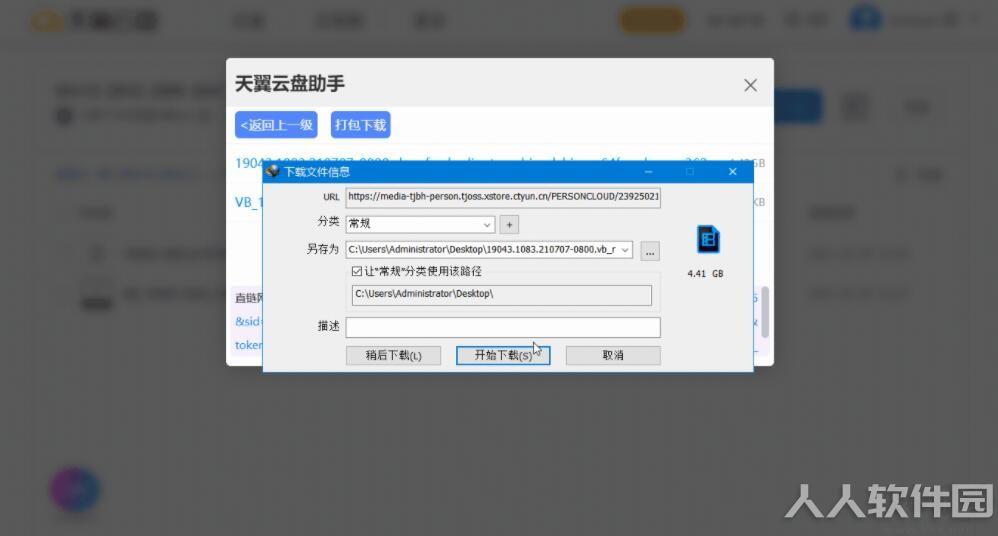The image size is (998, 536).
Task: Click the browse ellipsis button for save path
Action: click(650, 251)
